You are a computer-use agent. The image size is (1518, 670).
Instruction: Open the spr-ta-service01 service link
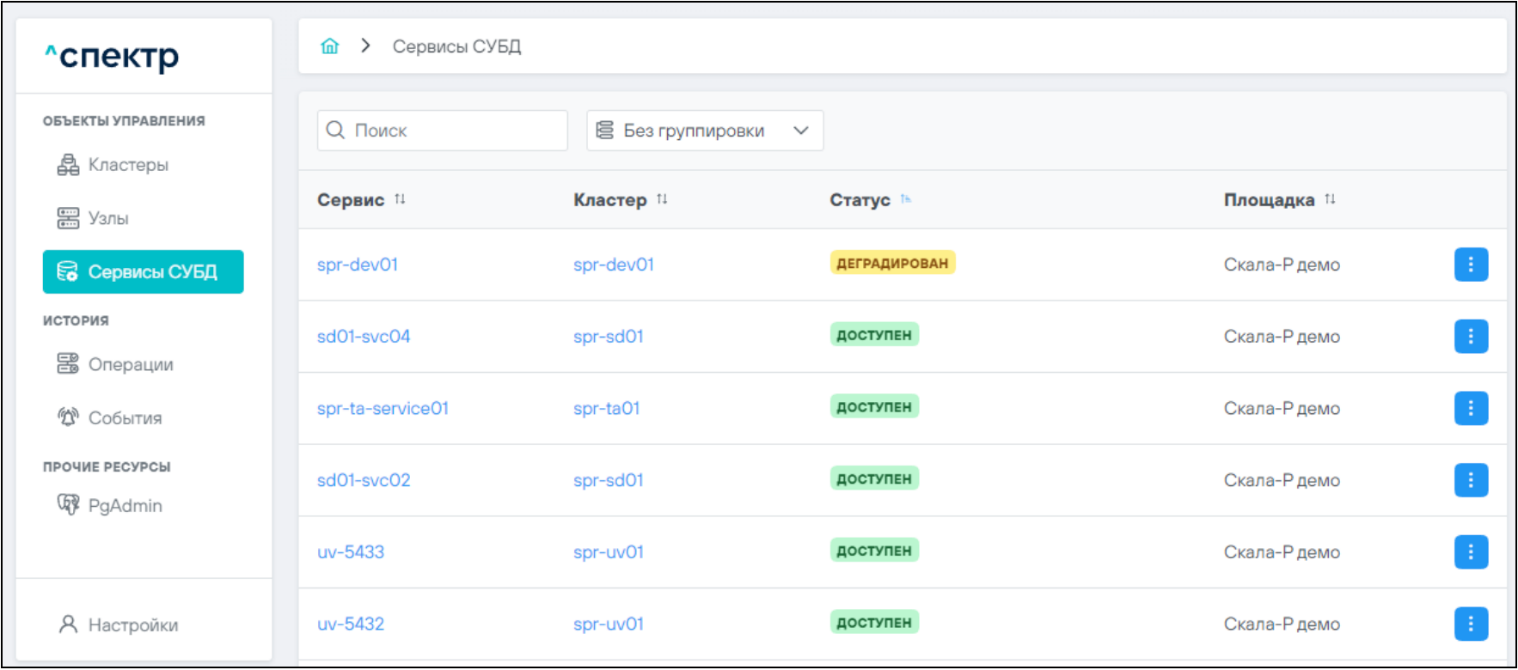(x=383, y=408)
